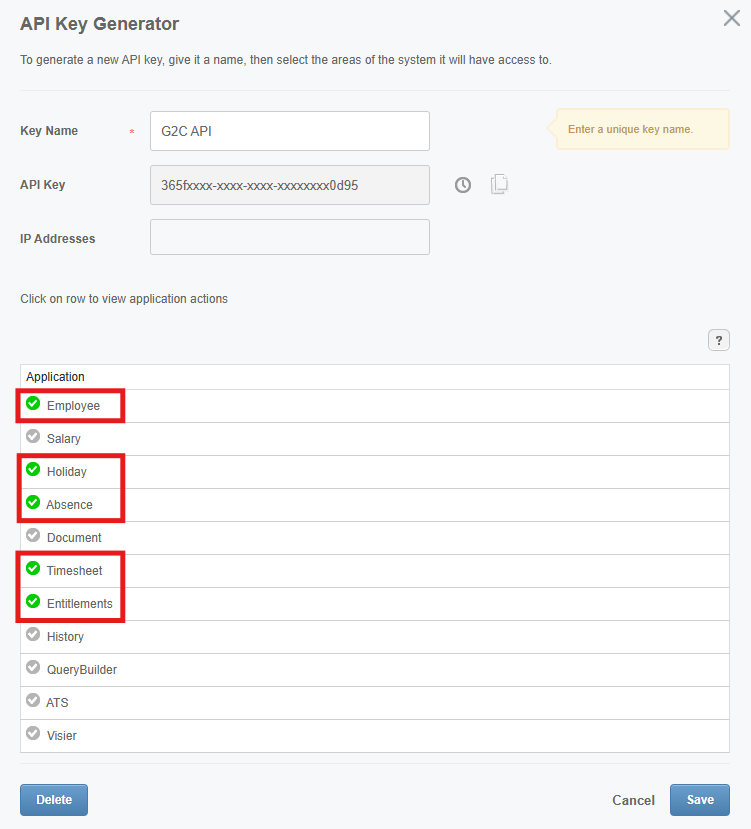751x829 pixels.
Task: Click the Save button
Action: coord(700,800)
